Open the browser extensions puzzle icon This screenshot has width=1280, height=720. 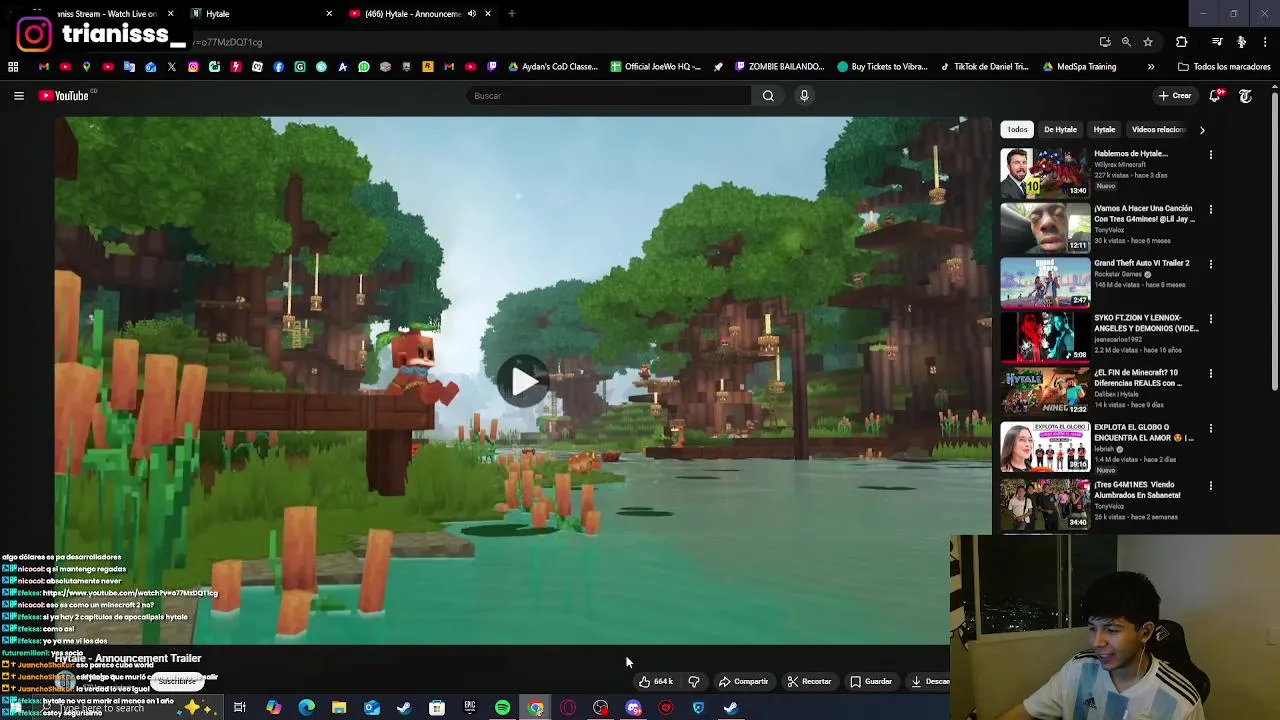pos(1181,42)
